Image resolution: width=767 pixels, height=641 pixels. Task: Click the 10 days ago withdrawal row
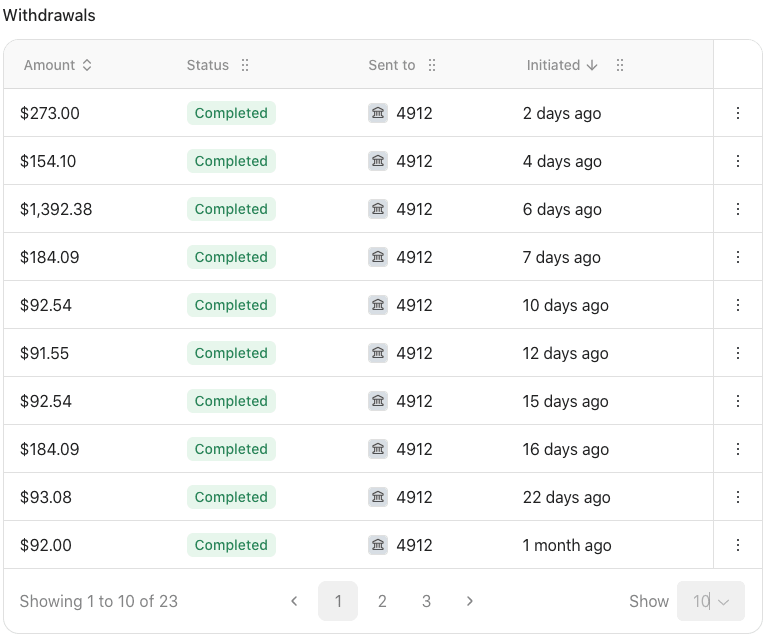point(565,305)
